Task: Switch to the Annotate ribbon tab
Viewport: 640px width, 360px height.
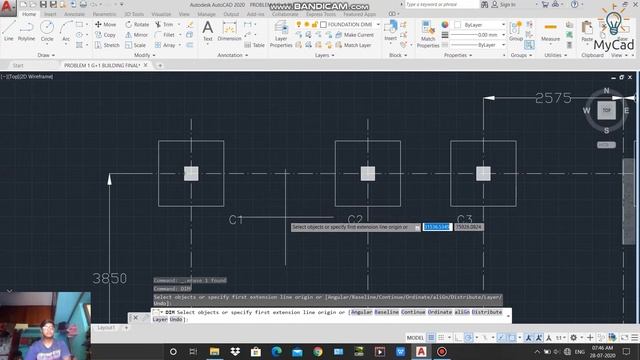Action: (x=74, y=14)
